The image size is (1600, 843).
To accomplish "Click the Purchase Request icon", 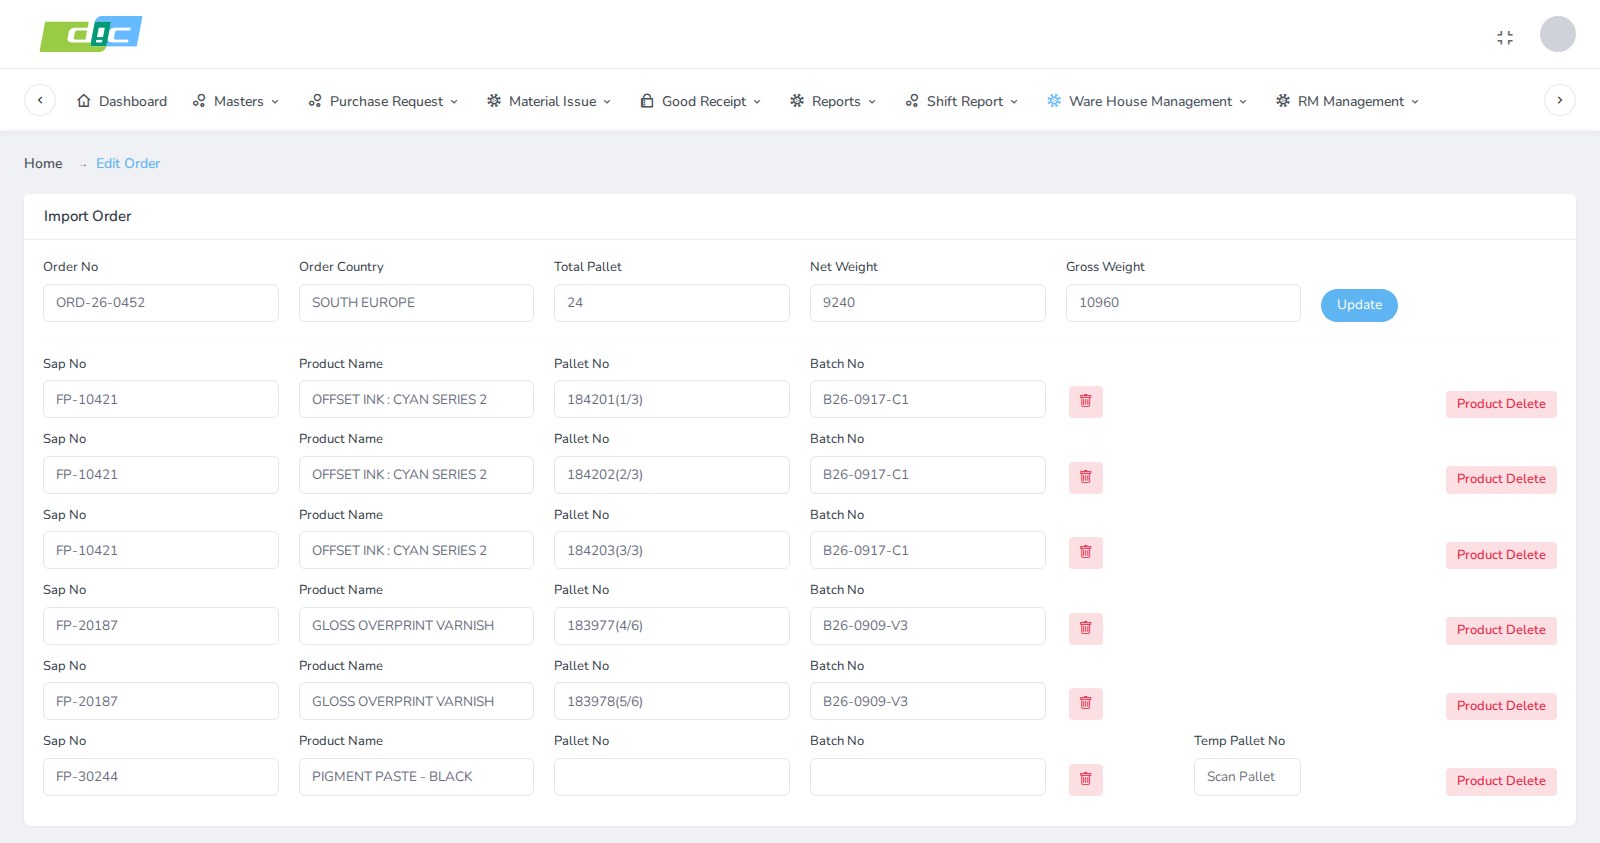I will tap(315, 101).
